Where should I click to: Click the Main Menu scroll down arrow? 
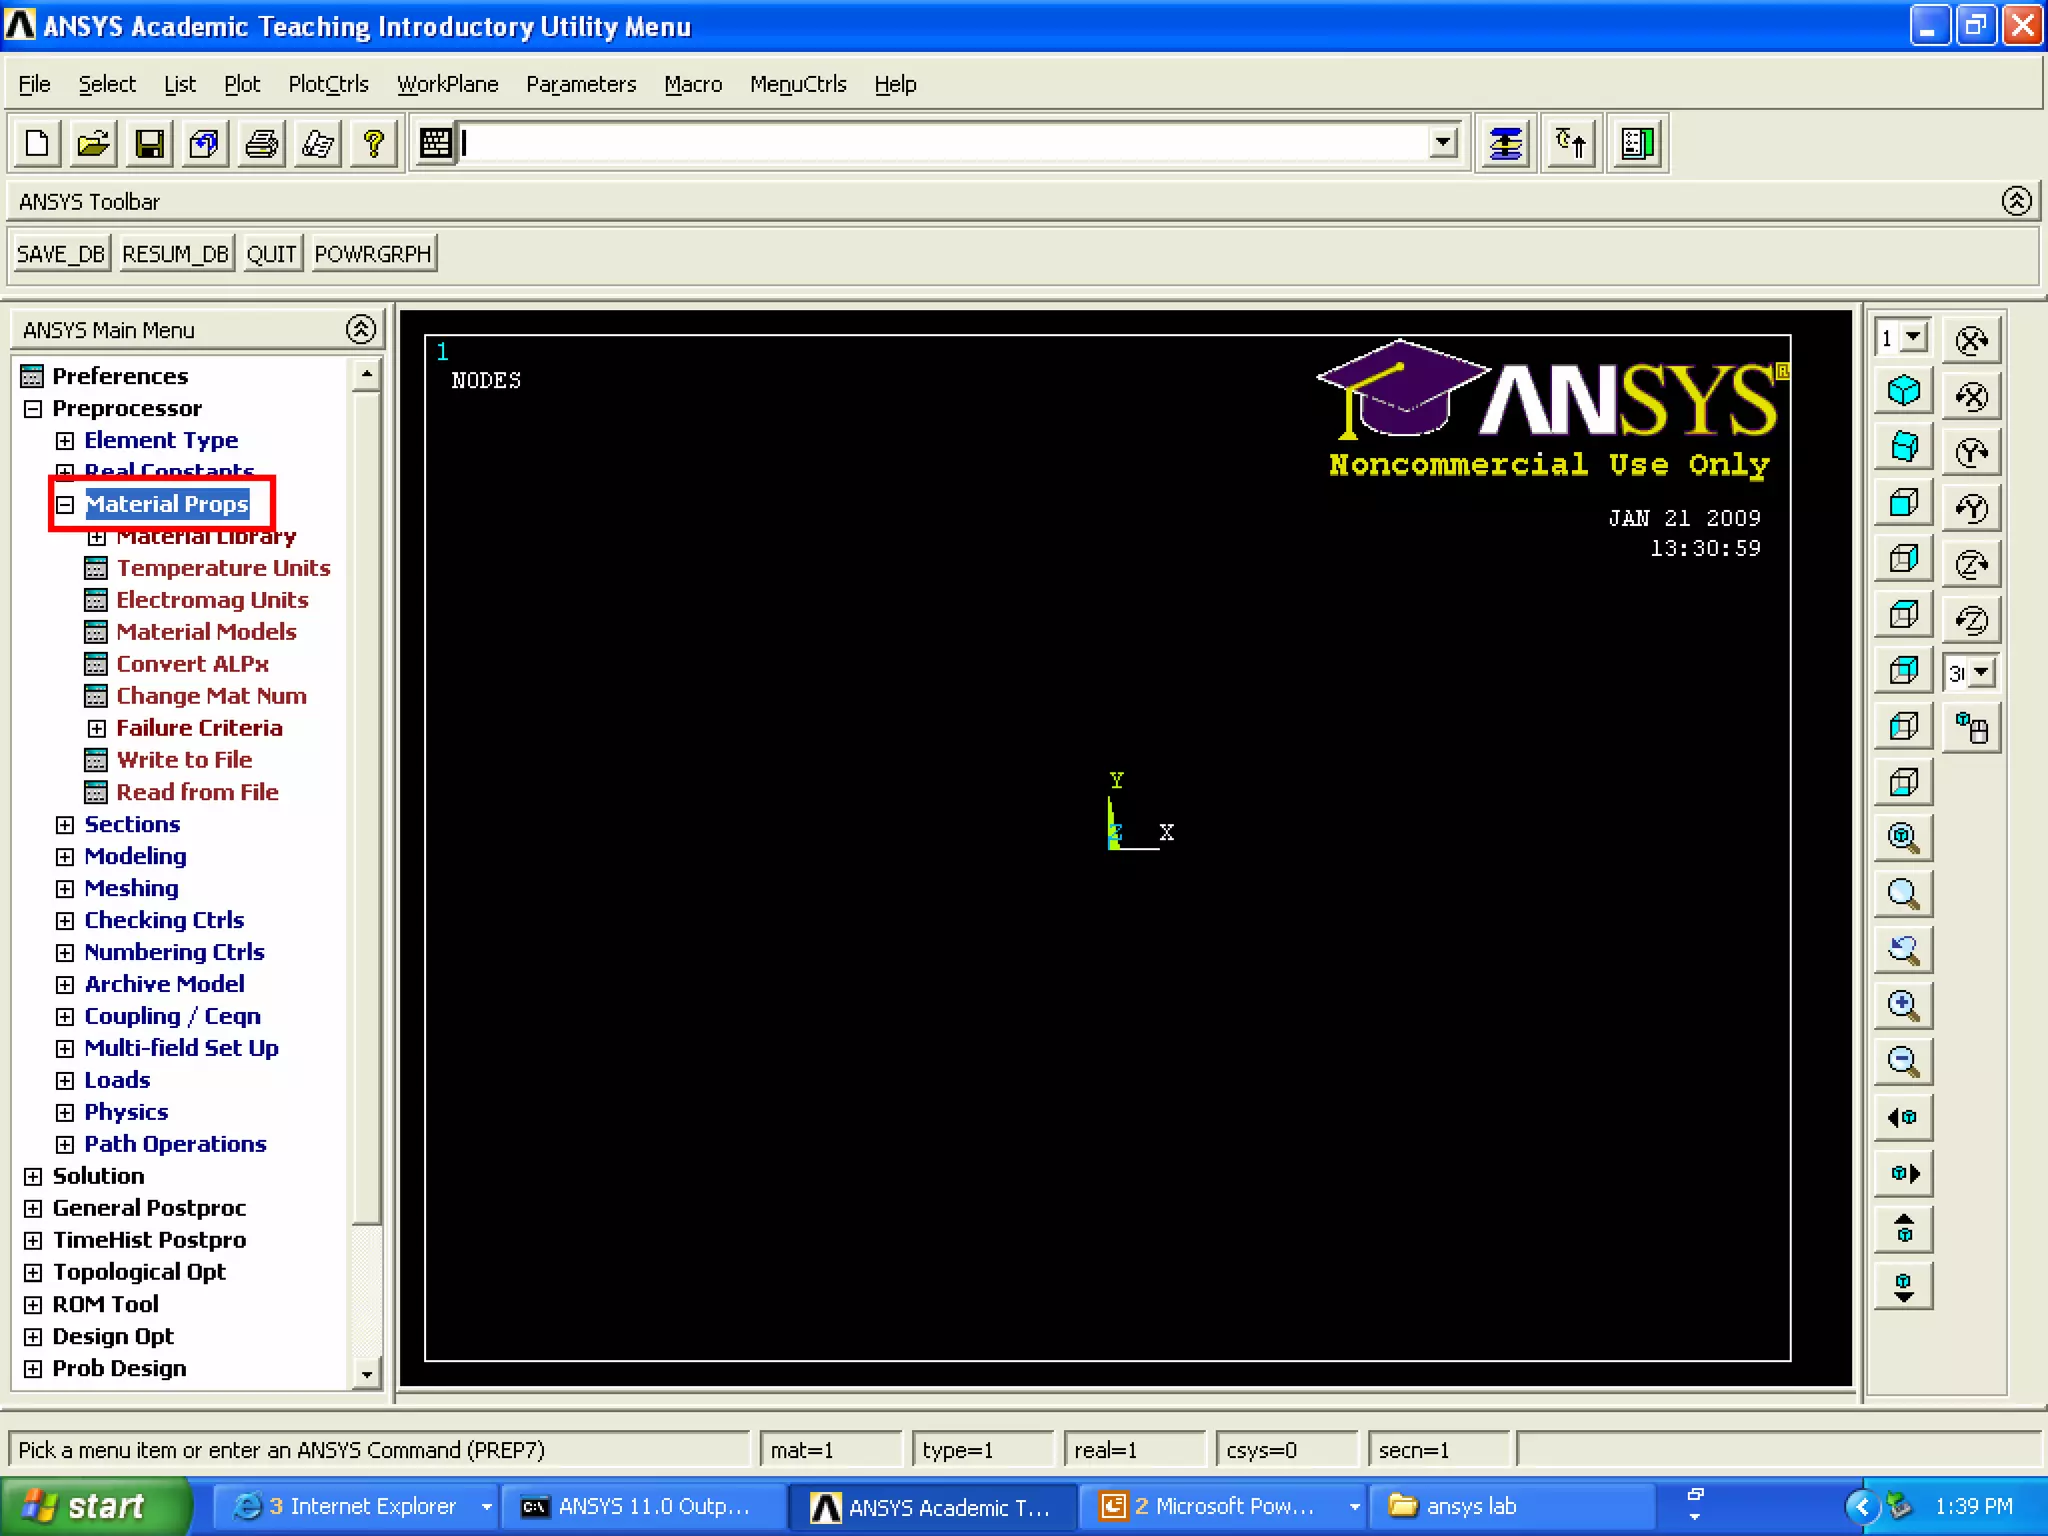point(367,1374)
